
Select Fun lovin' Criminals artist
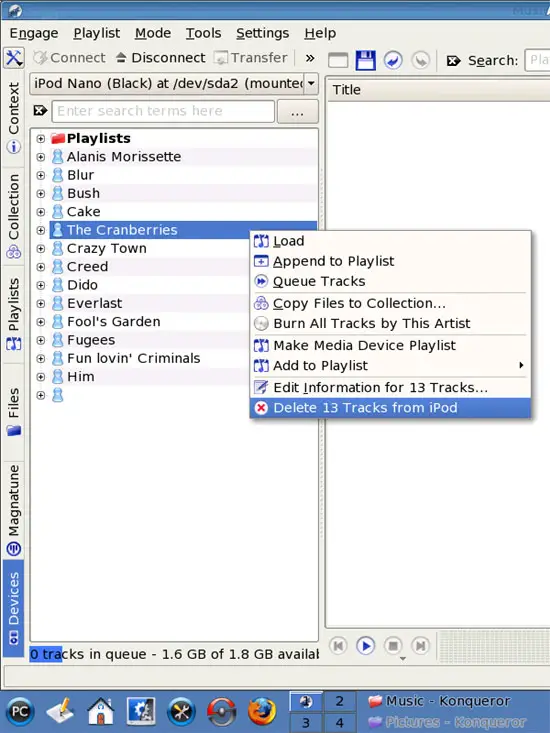click(x=134, y=359)
